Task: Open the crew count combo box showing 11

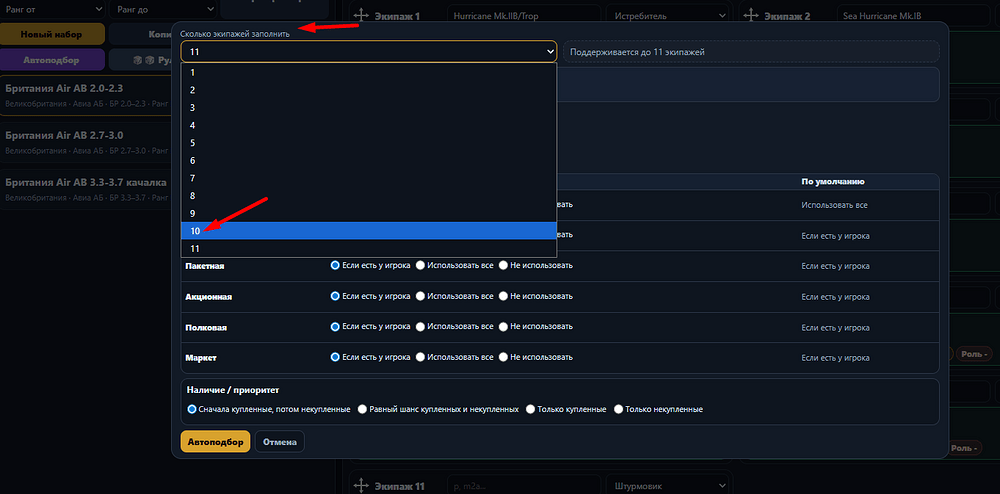Action: click(x=369, y=52)
